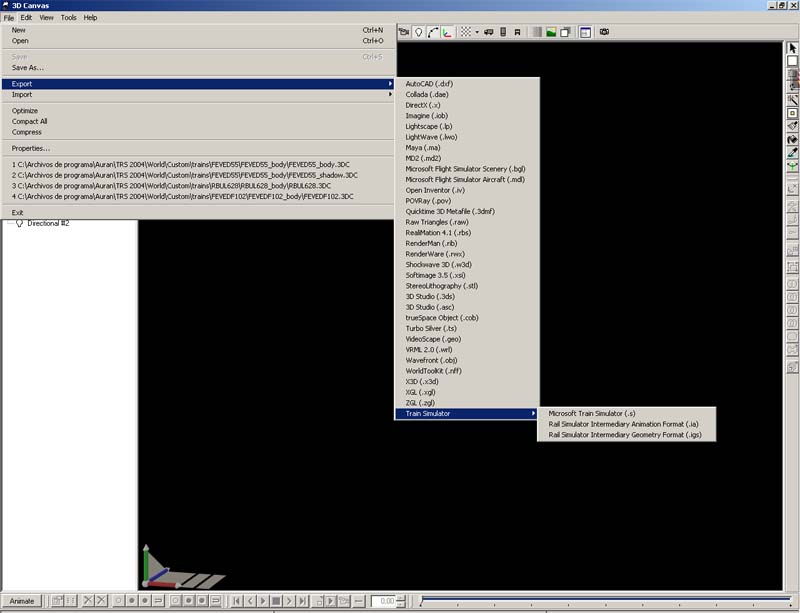Viewport: 800px width, 613px height.
Task: Click the stop button in animation controls
Action: pos(276,601)
